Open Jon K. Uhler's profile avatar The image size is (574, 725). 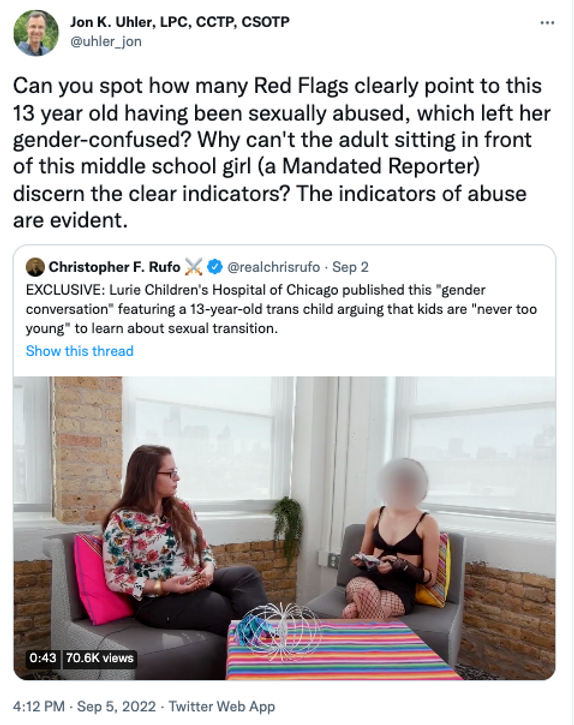tap(36, 33)
